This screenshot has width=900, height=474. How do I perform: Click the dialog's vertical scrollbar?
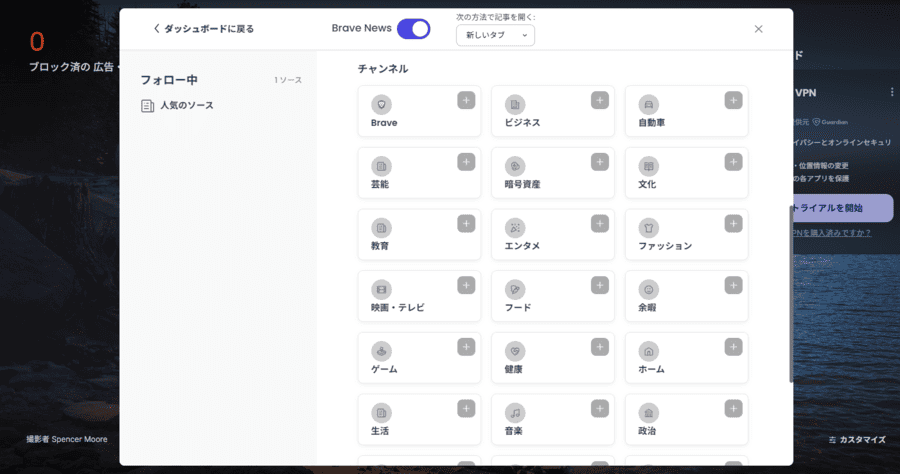pyautogui.click(x=791, y=296)
